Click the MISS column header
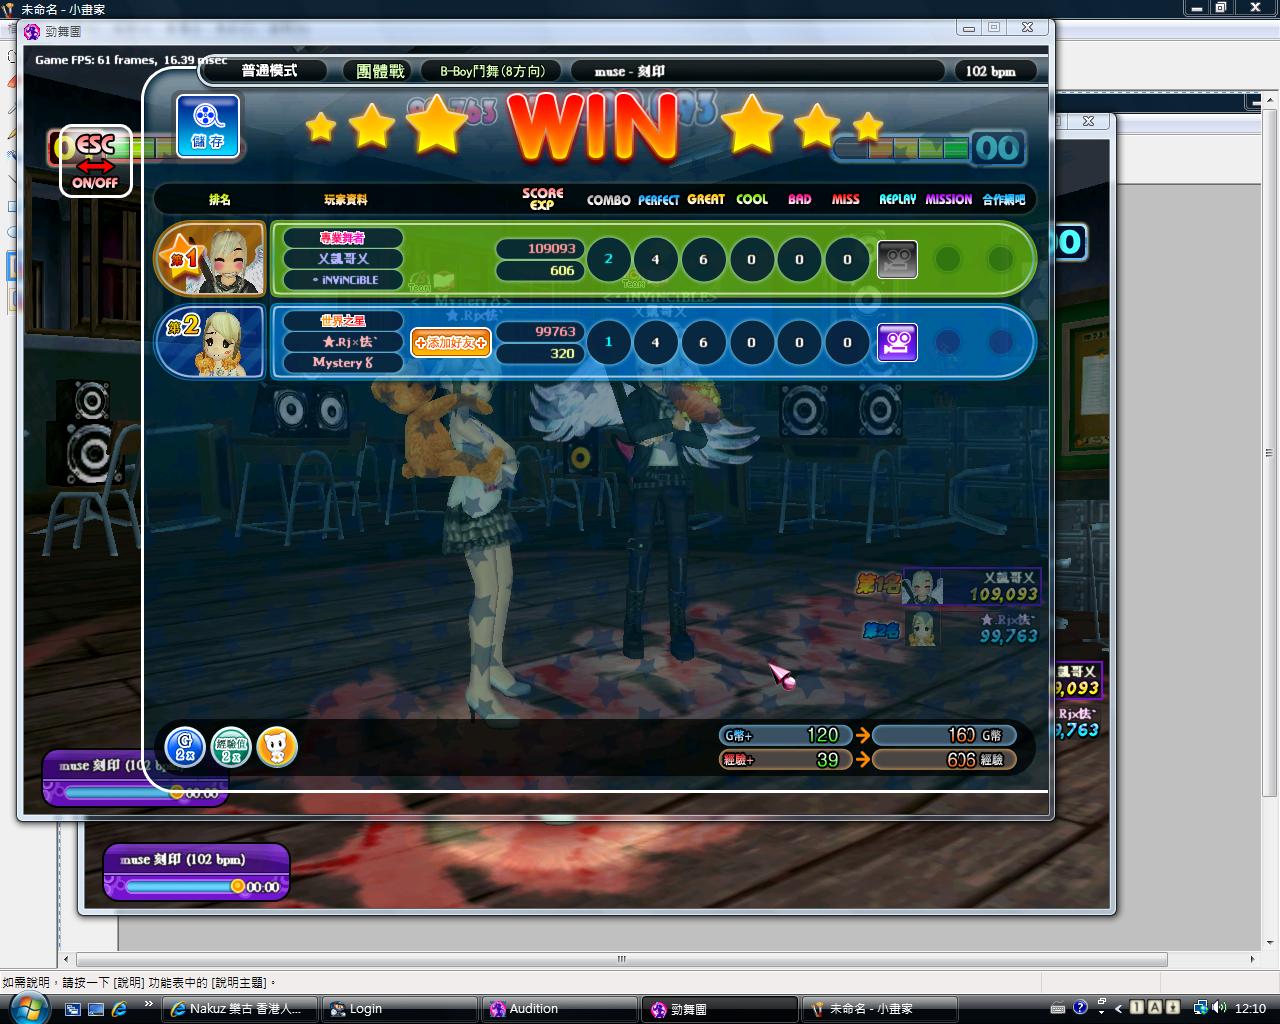1280x1024 pixels. 846,200
